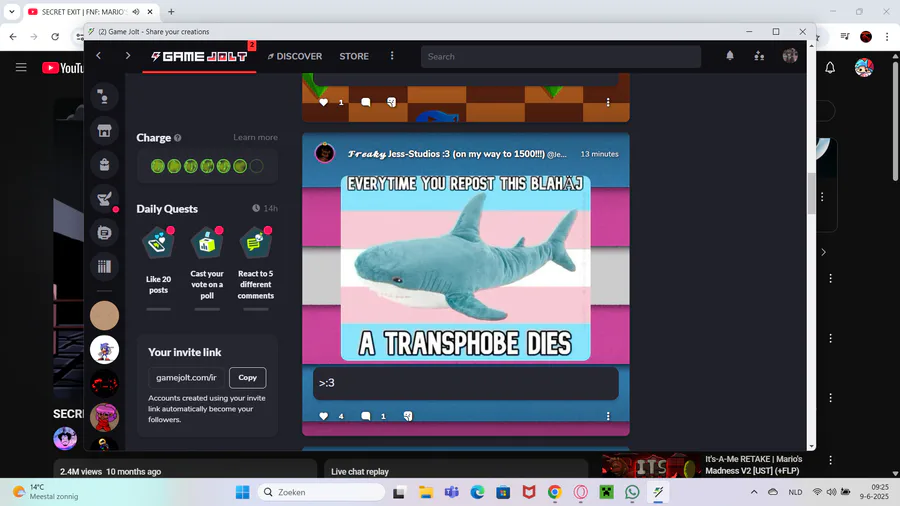Image resolution: width=900 pixels, height=506 pixels.
Task: Open a new Chrome tab
Action: pos(171,11)
